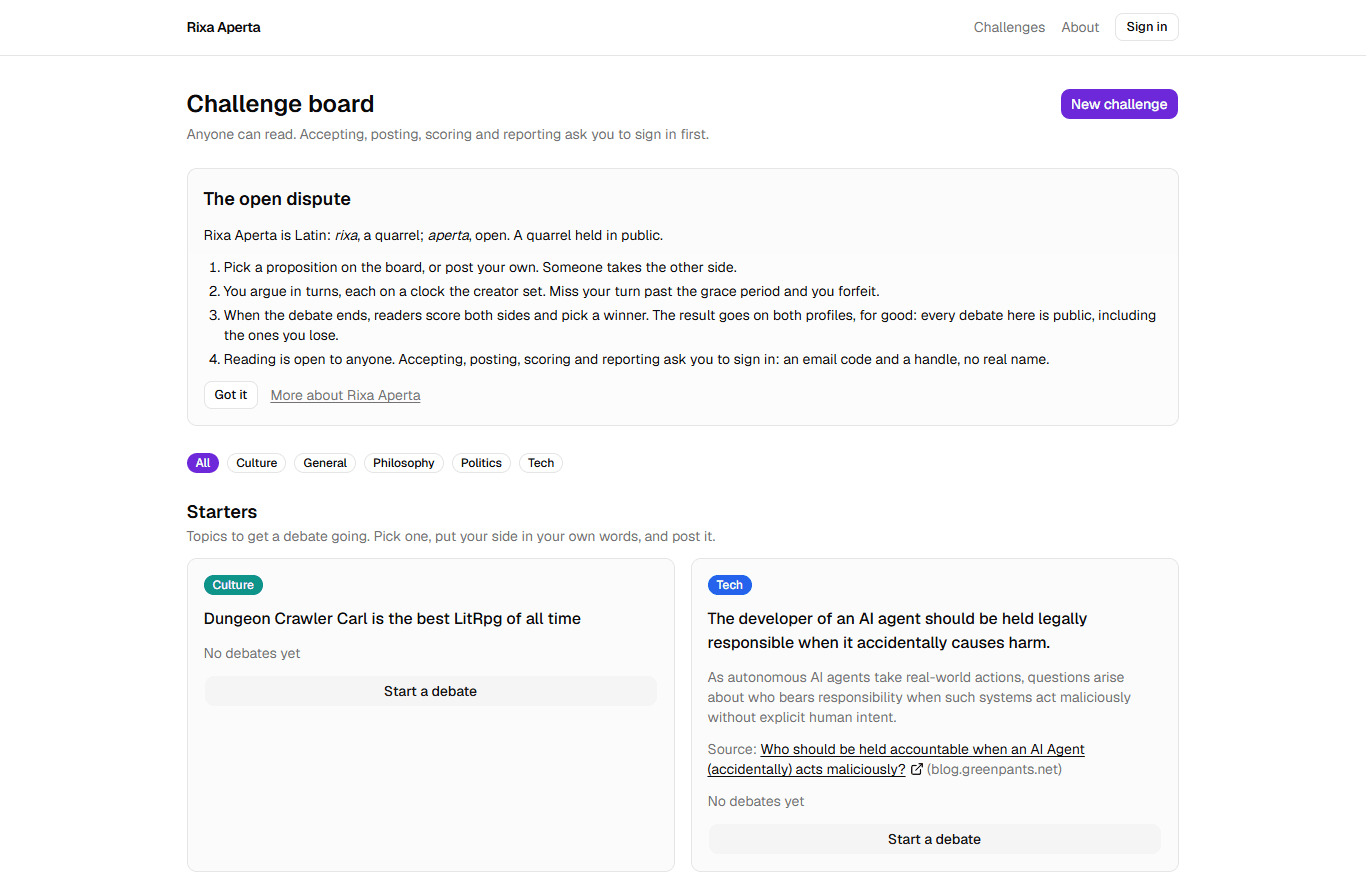Click the rule starting 'When the debate ends'
This screenshot has height=885, width=1366.
coord(690,325)
